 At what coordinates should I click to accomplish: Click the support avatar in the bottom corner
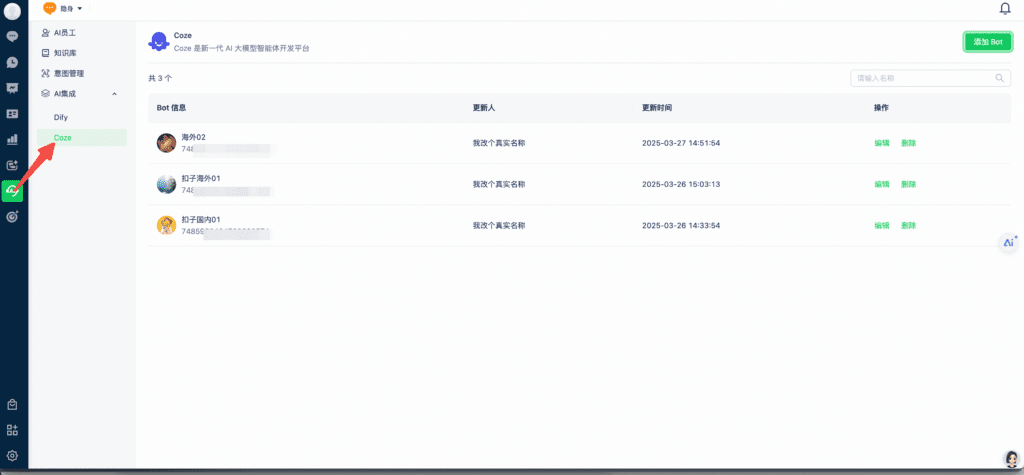1011,459
